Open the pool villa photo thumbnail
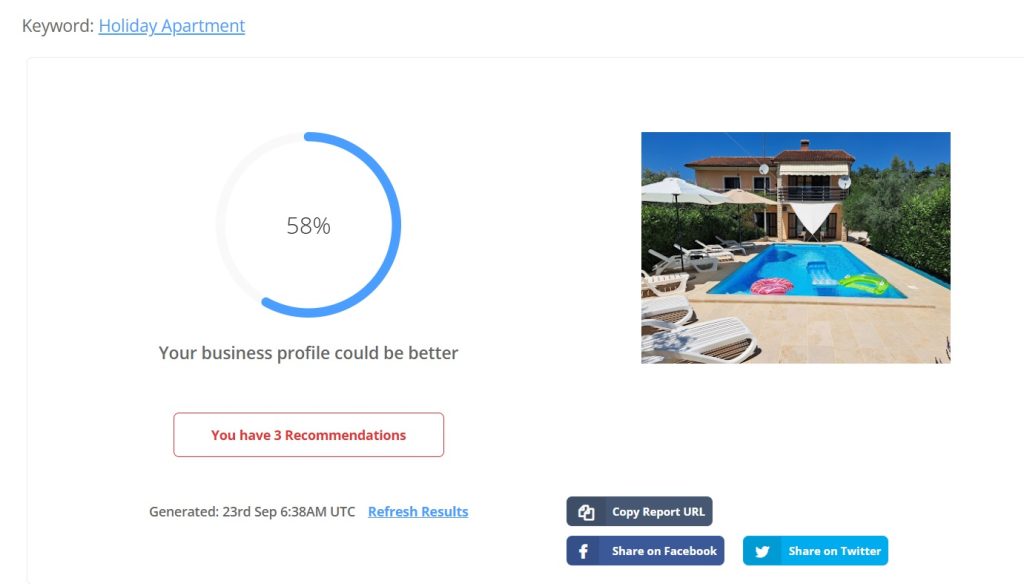This screenshot has width=1024, height=584. [795, 247]
